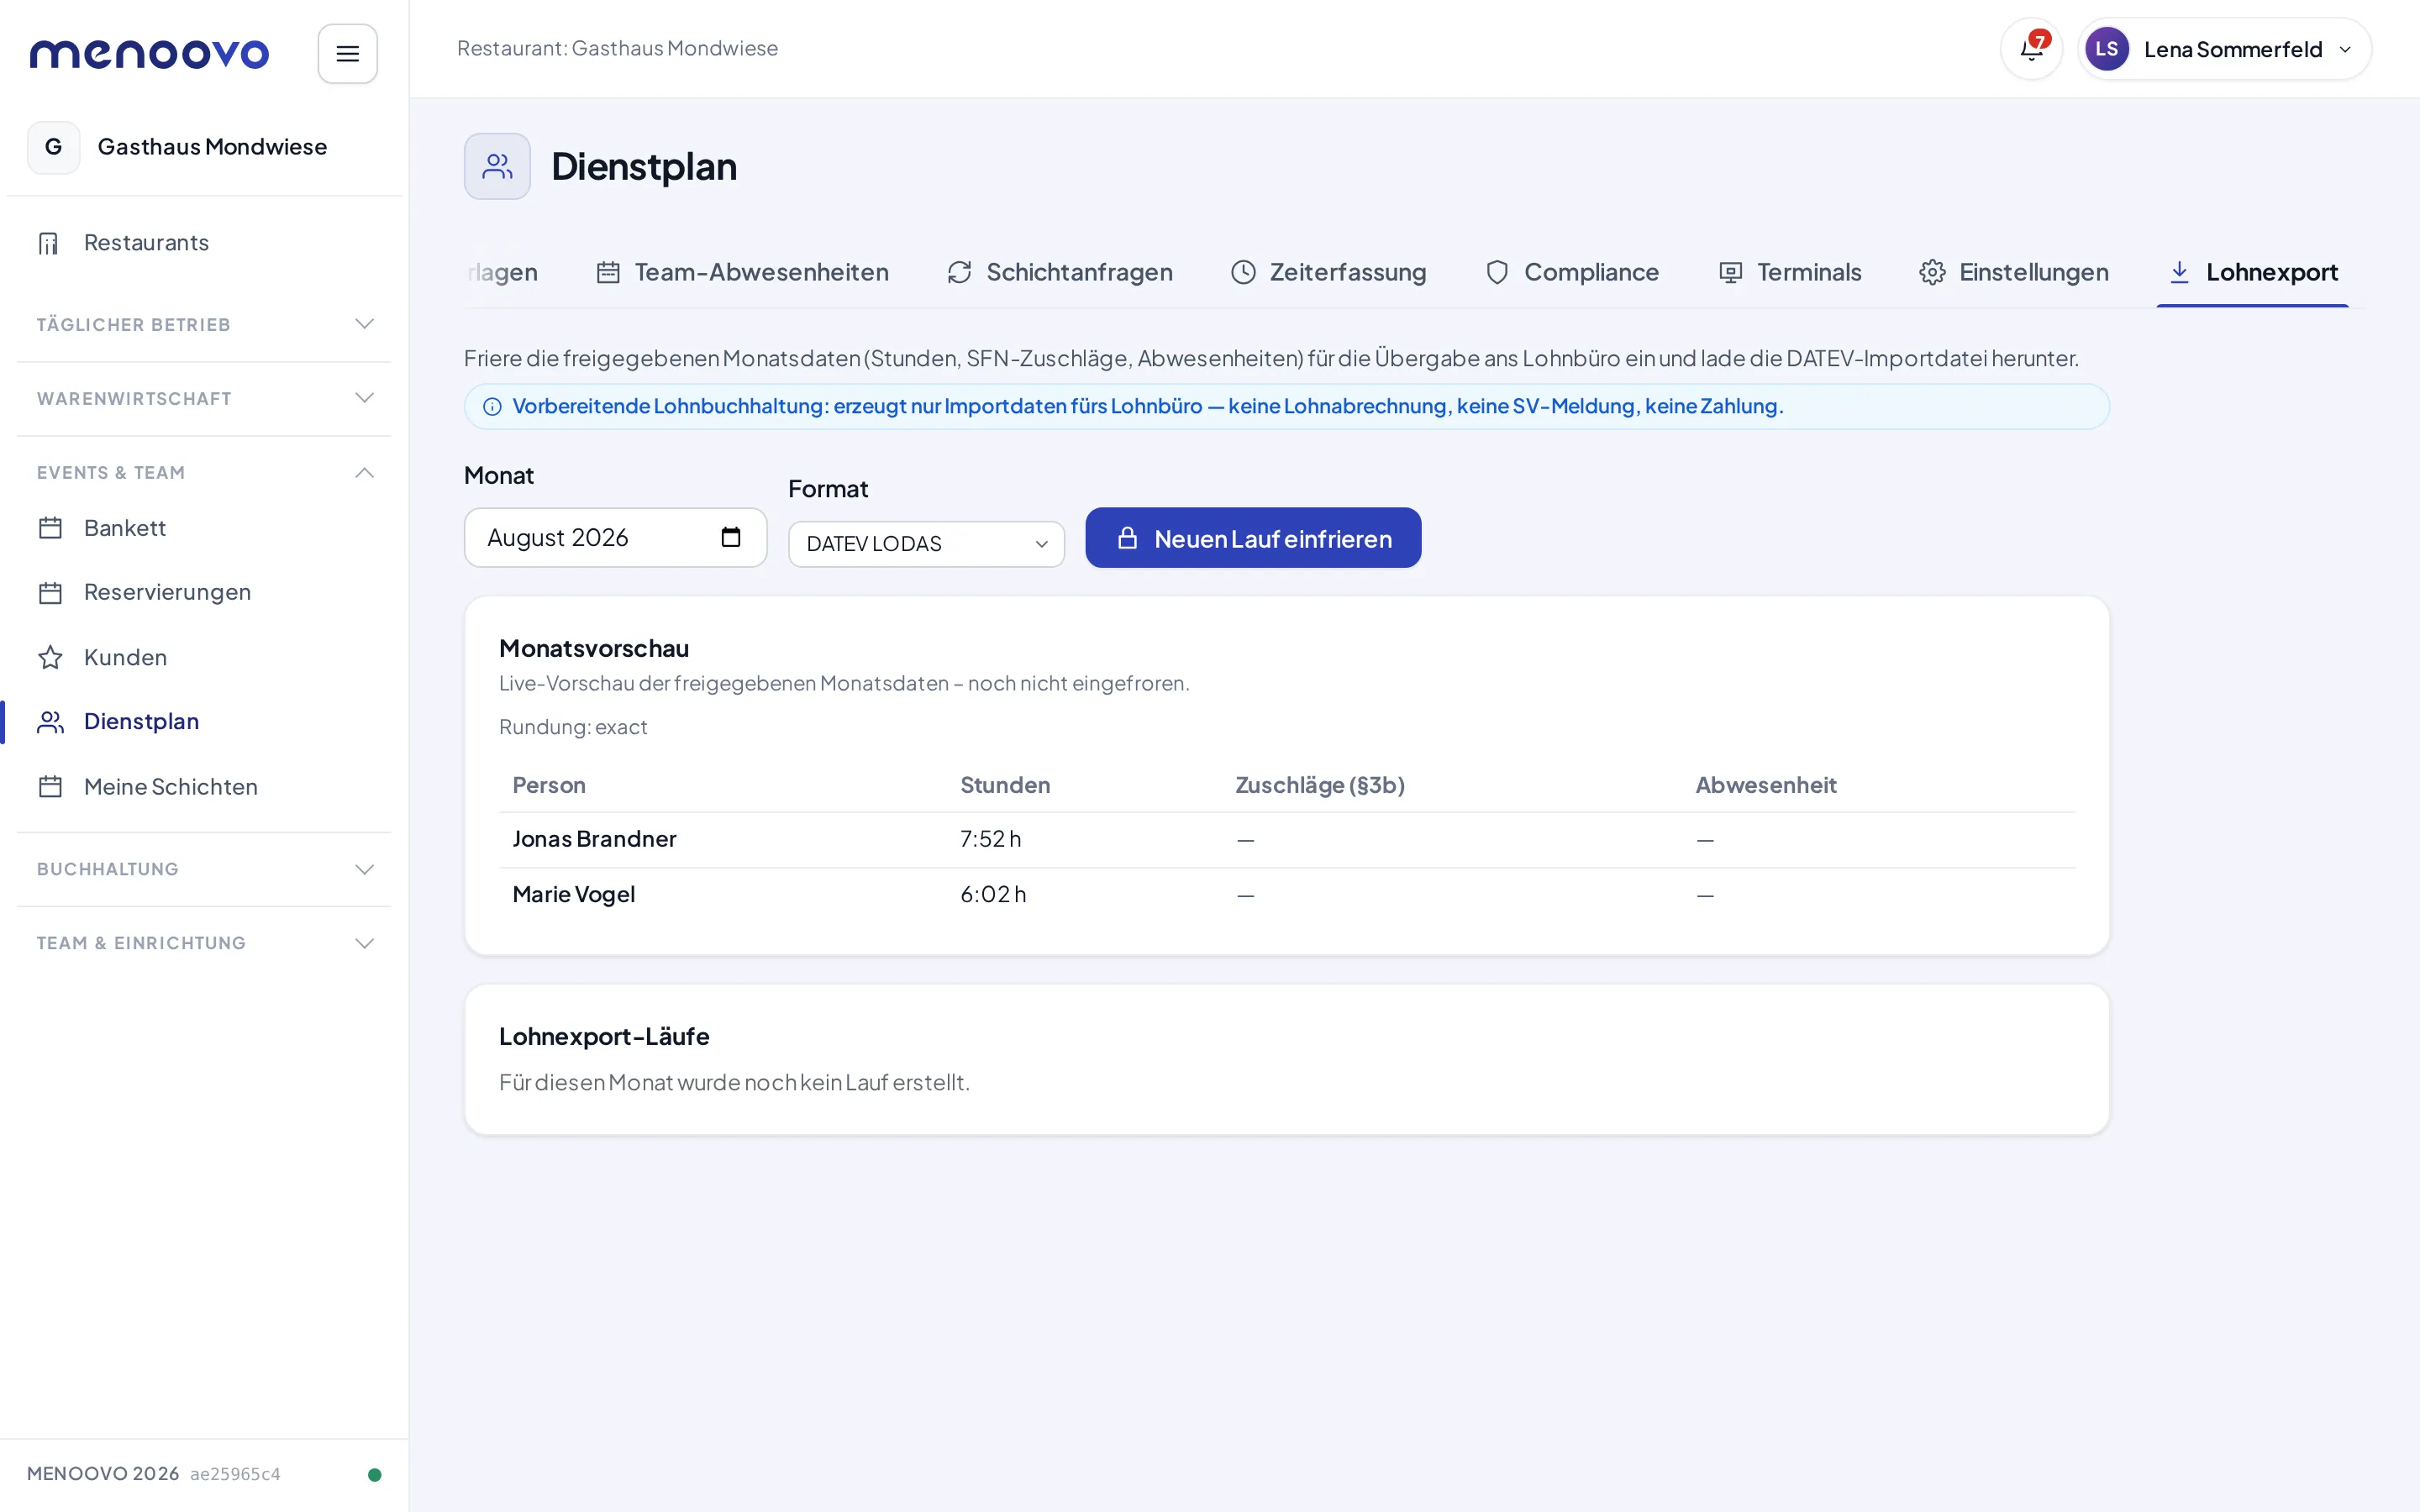Open Bankett in the sidebar
The width and height of the screenshot is (2420, 1512).
[x=204, y=528]
